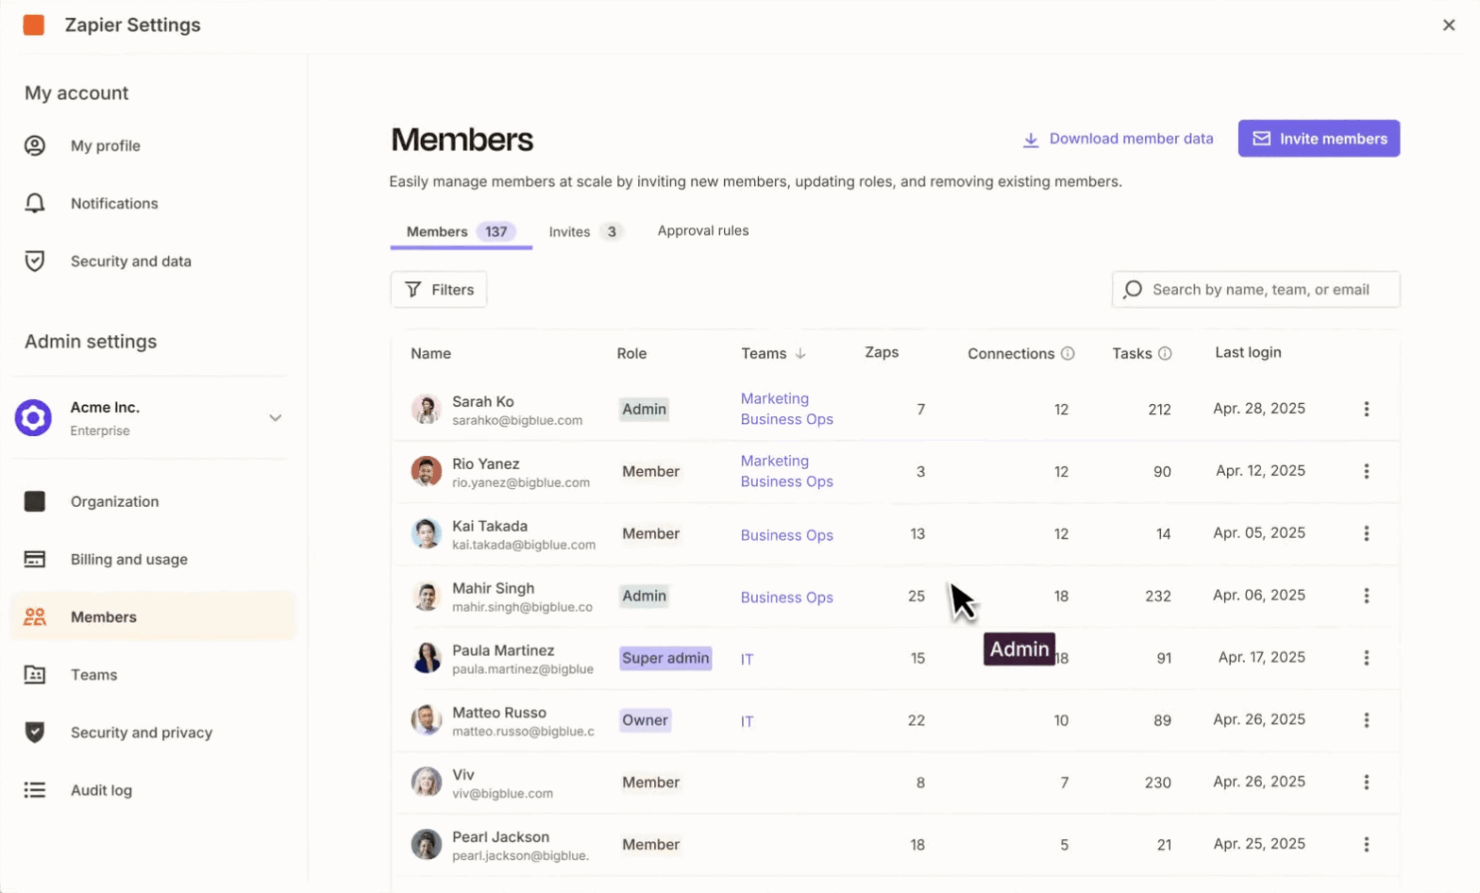Open Notifications using the bell icon
Image resolution: width=1480 pixels, height=893 pixels.
tap(35, 203)
